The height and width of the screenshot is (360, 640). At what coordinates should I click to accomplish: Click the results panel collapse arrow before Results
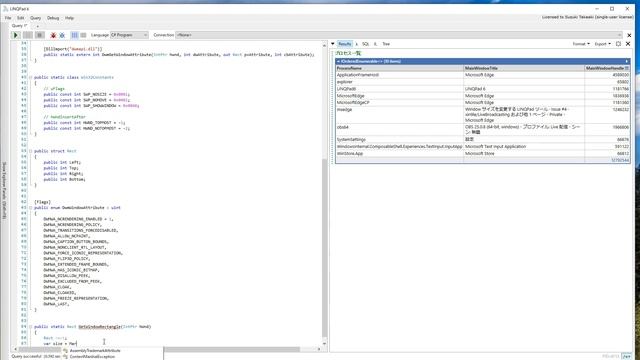[x=333, y=44]
